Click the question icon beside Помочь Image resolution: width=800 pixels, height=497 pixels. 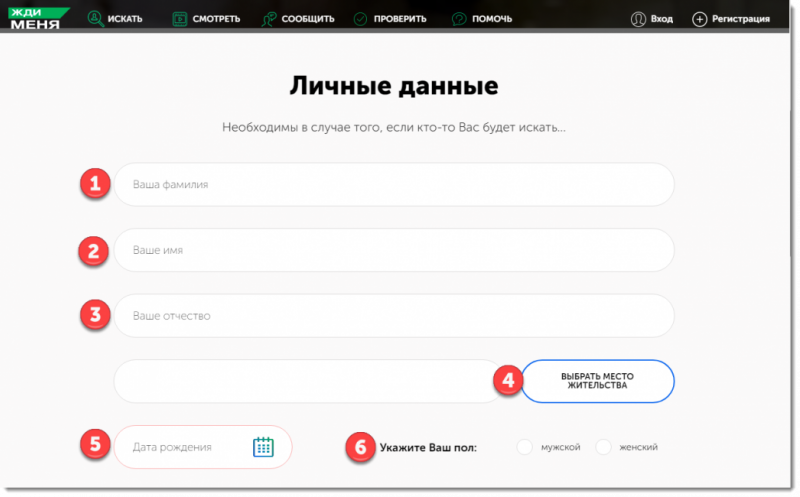(459, 19)
